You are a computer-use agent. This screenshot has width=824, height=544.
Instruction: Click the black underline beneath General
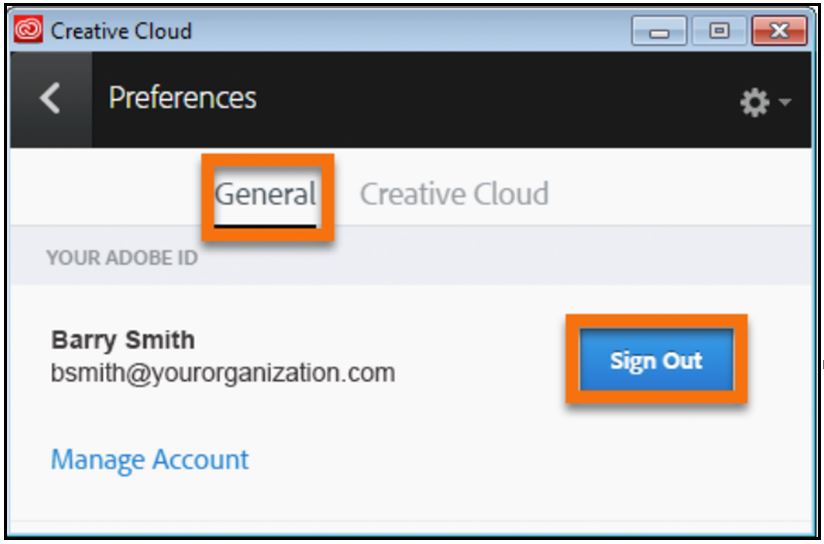tap(265, 223)
